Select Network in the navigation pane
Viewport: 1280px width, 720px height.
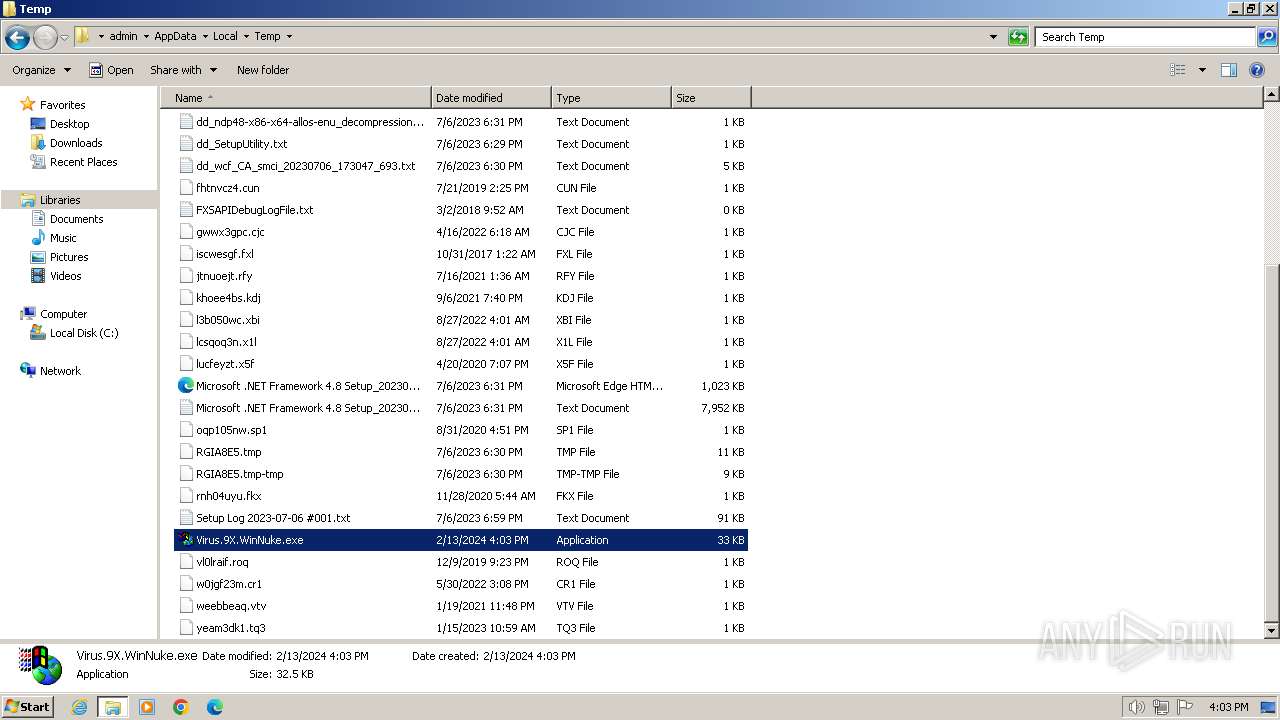[60, 371]
